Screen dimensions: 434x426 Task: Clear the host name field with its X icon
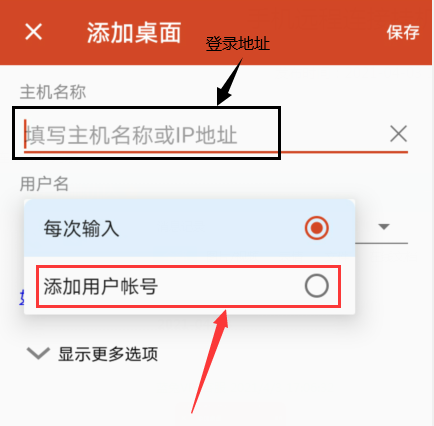398,134
